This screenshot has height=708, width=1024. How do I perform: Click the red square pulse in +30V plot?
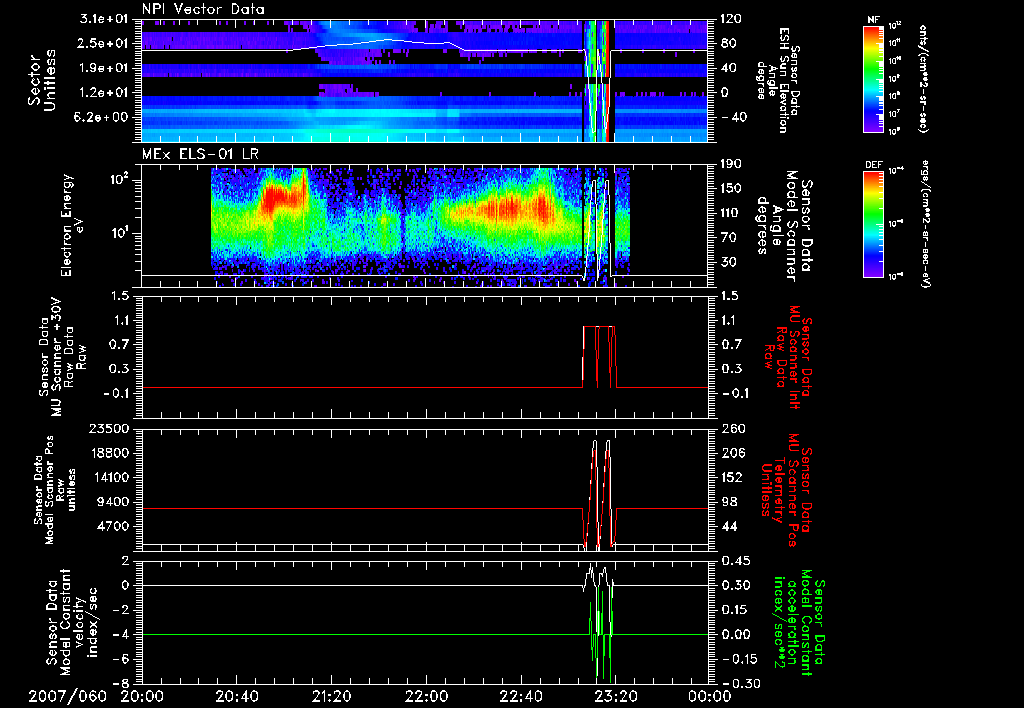599,356
